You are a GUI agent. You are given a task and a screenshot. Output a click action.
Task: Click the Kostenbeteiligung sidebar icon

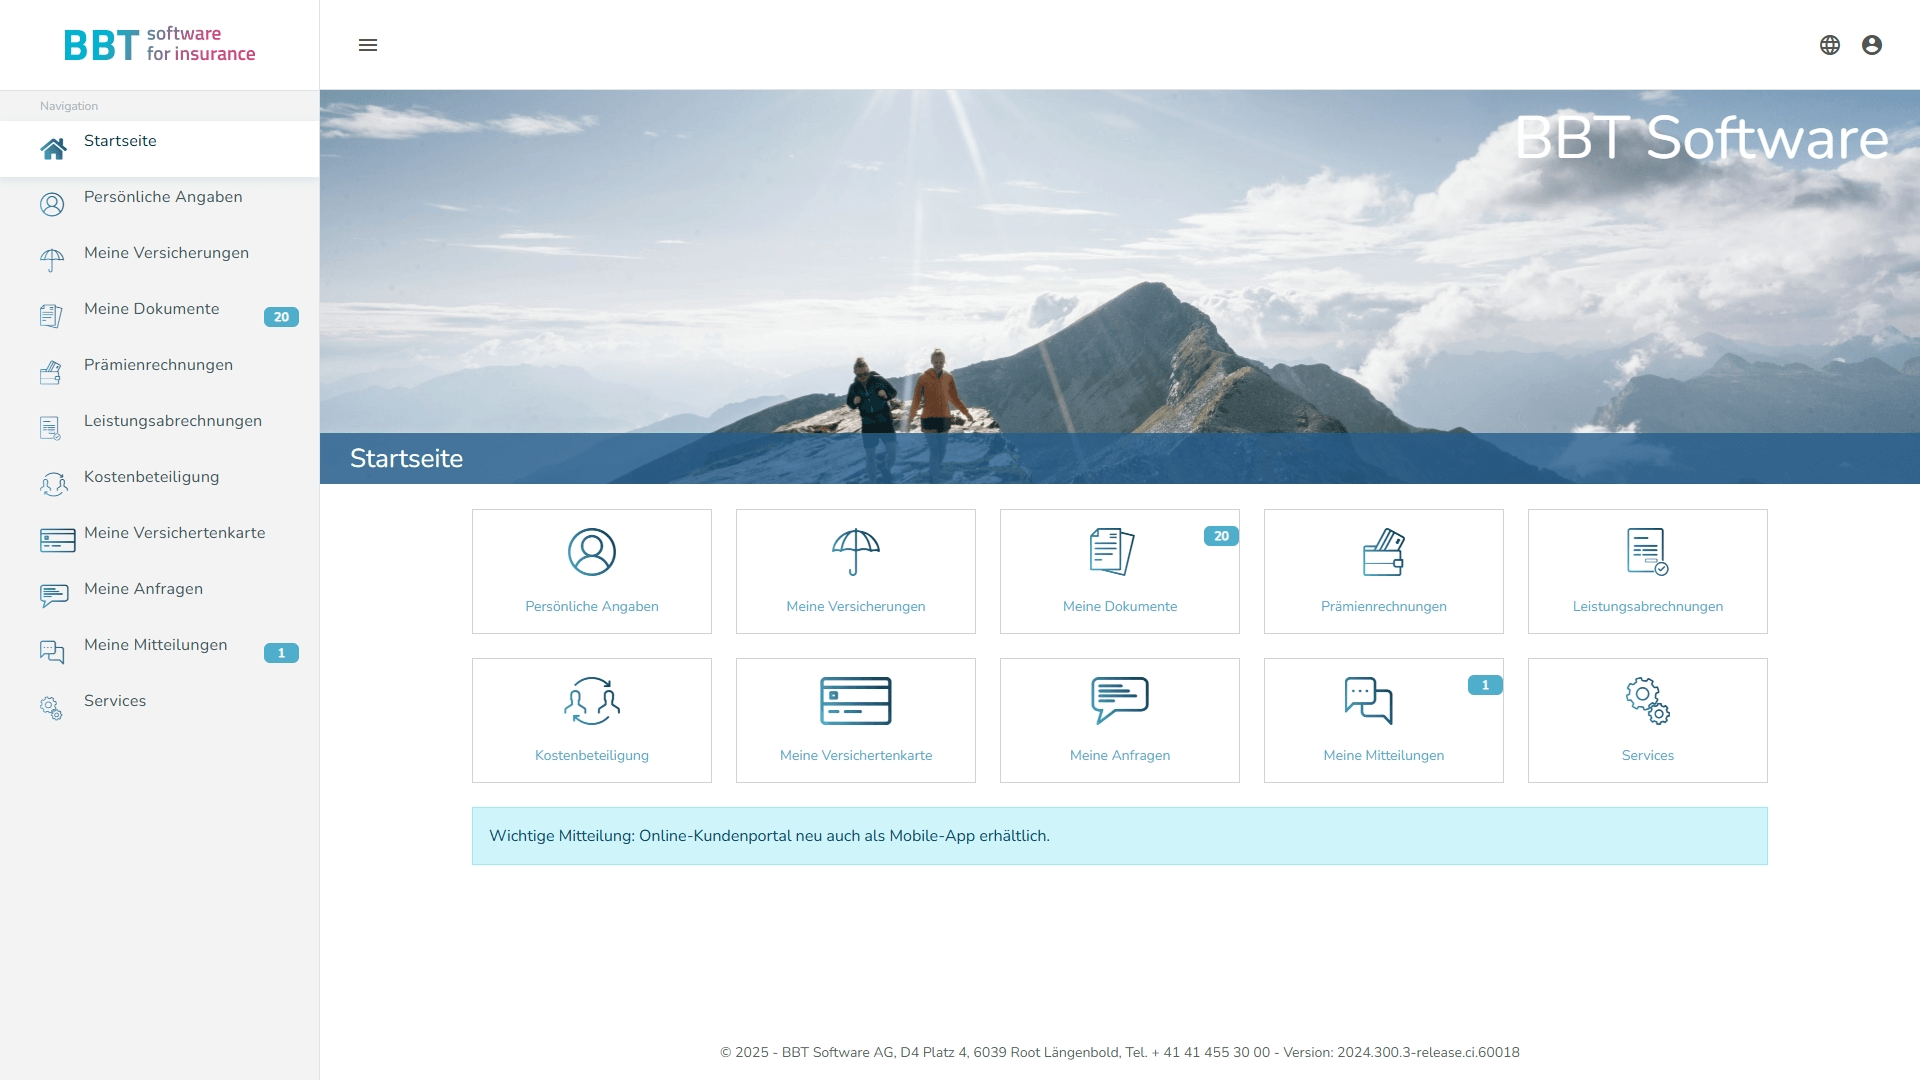[x=54, y=485]
